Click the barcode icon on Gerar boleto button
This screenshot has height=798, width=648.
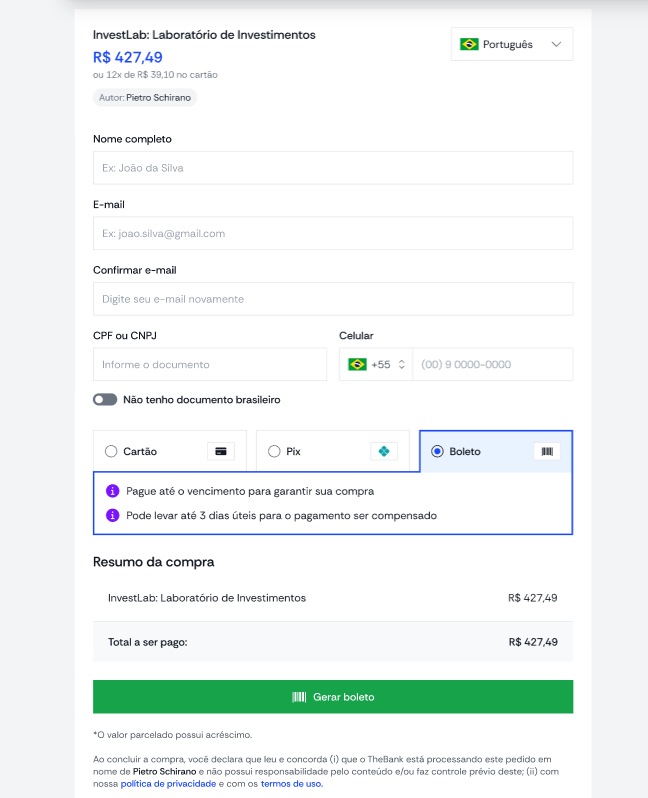coord(299,697)
